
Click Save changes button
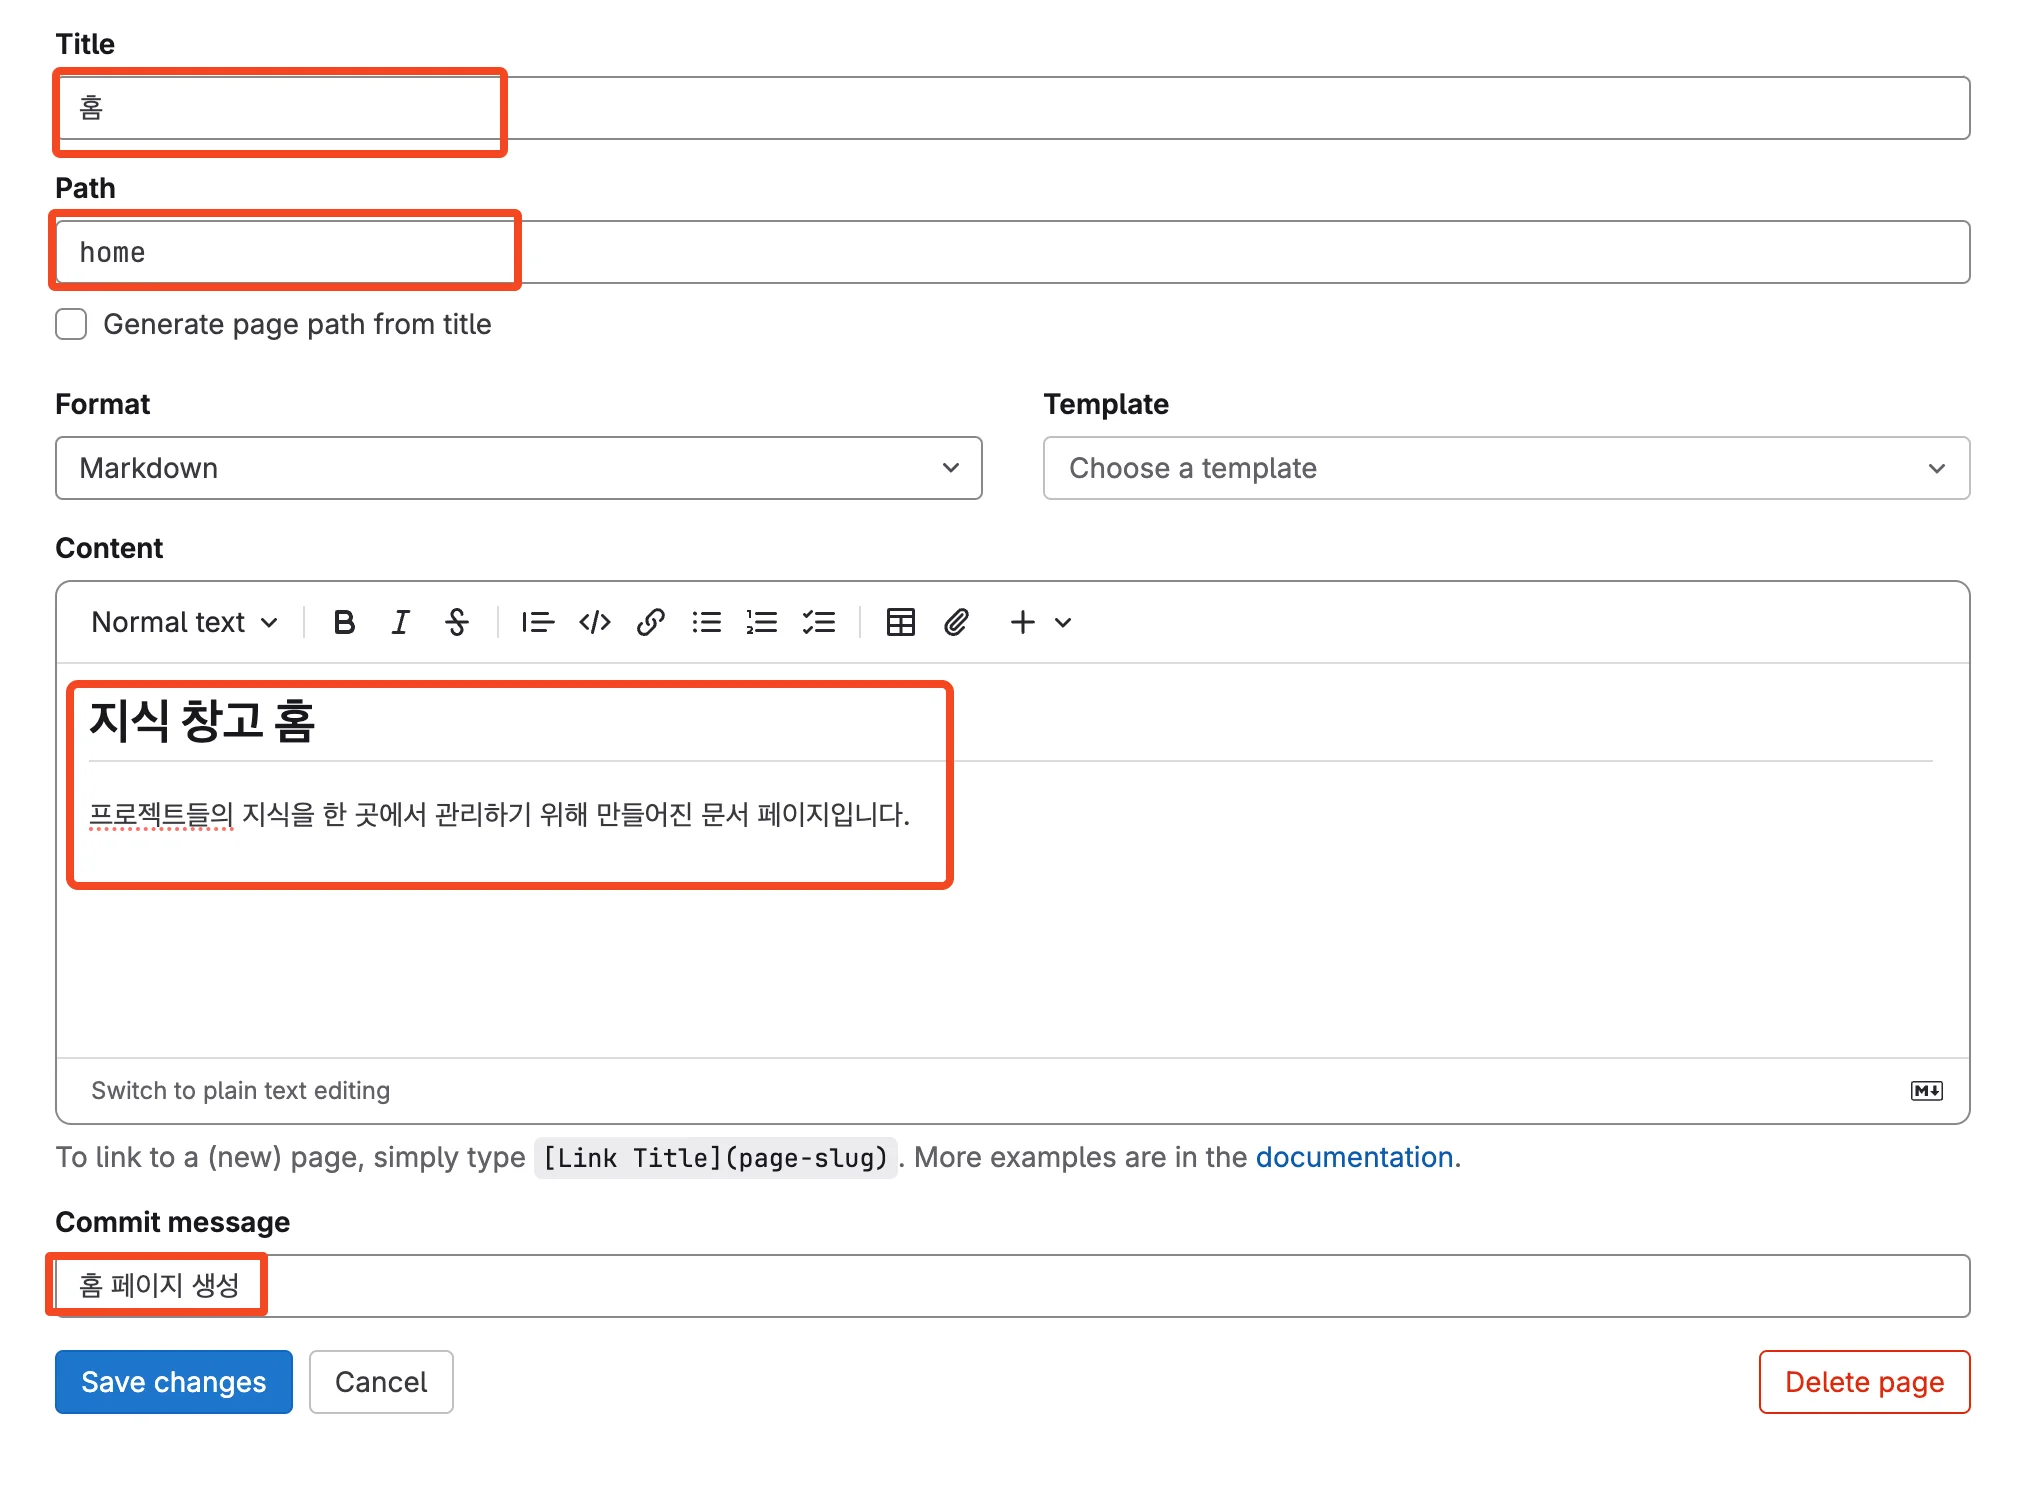point(173,1382)
